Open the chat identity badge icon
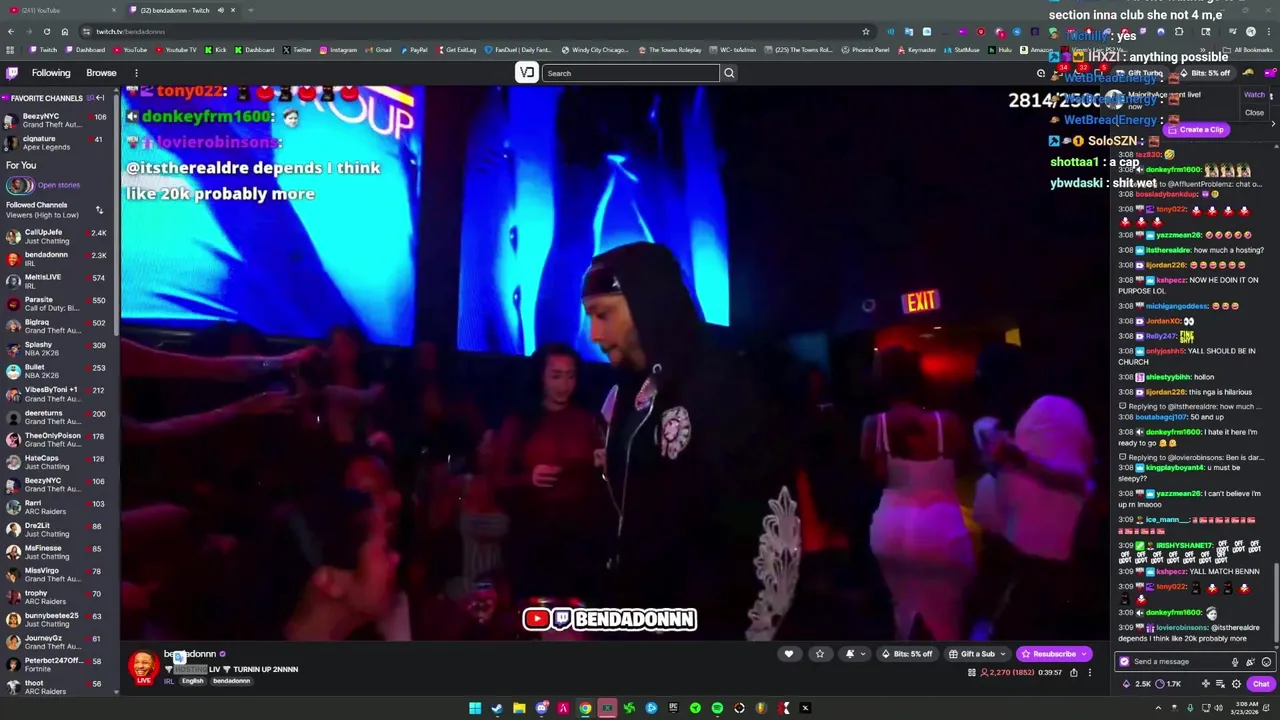The width and height of the screenshot is (1280, 720). pyautogui.click(x=1125, y=662)
